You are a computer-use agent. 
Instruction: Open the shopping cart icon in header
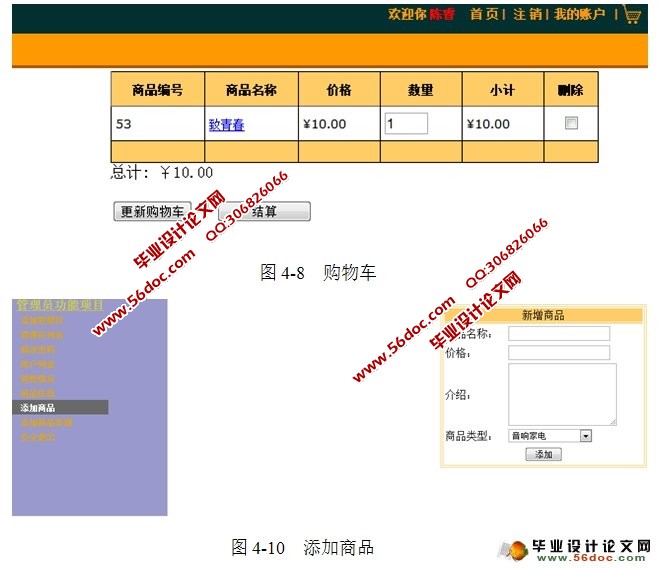(631, 15)
